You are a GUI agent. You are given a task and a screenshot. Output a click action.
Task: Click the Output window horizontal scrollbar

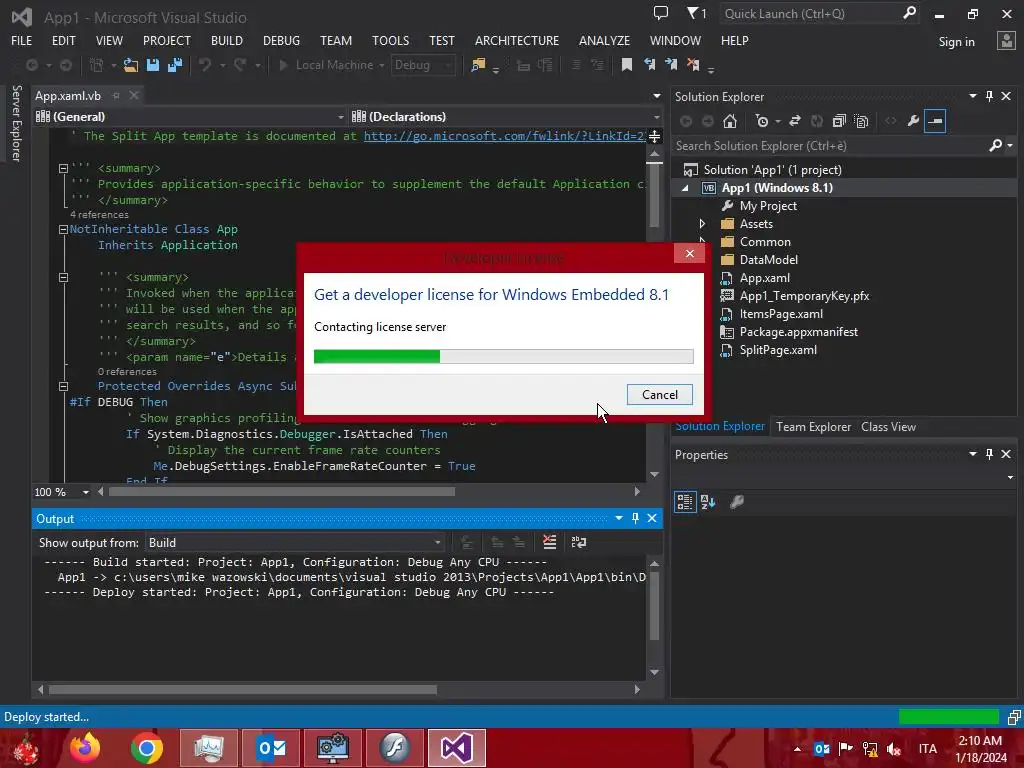339,689
